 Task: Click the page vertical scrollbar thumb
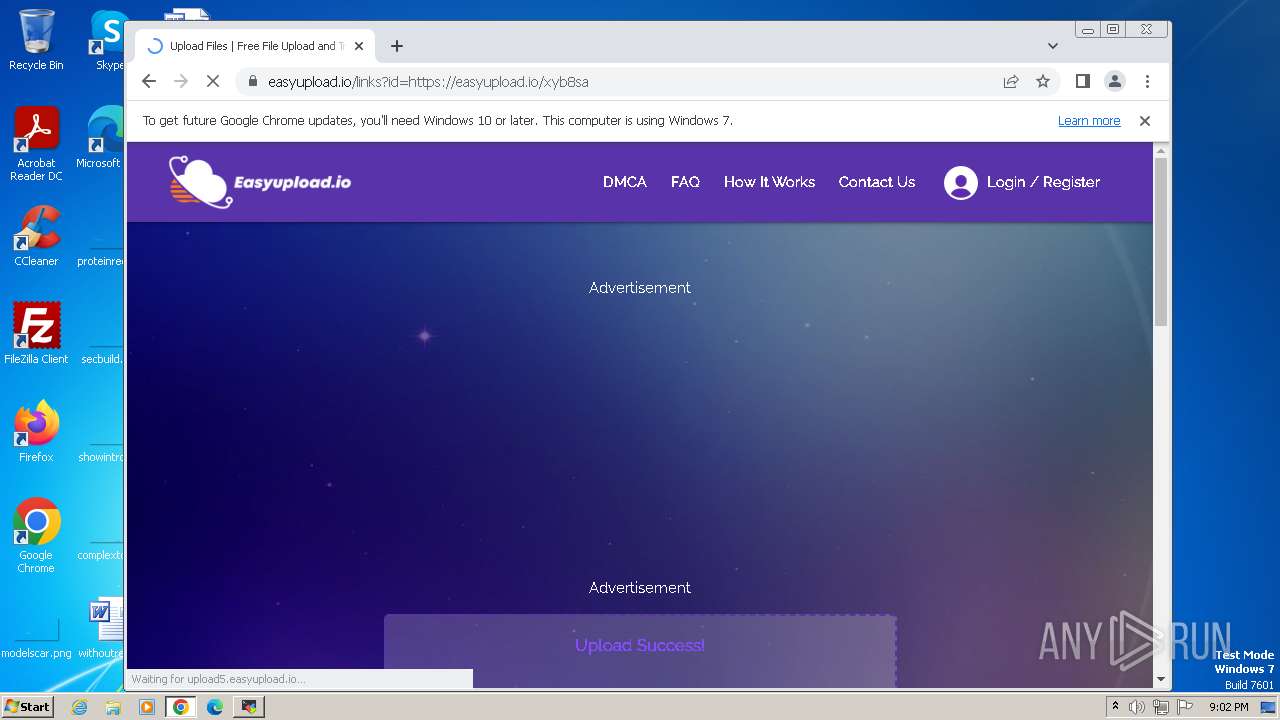[x=1161, y=240]
